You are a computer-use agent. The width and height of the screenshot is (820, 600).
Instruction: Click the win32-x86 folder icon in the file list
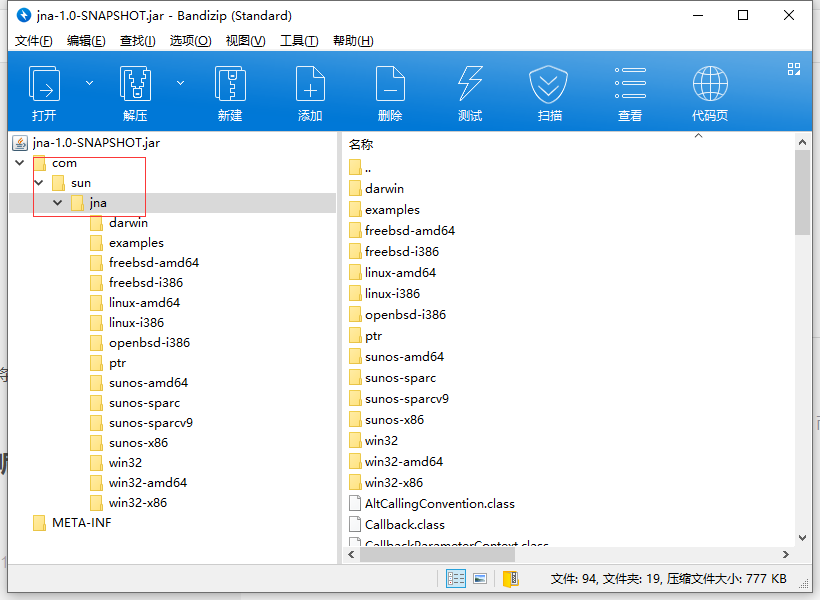pyautogui.click(x=355, y=482)
